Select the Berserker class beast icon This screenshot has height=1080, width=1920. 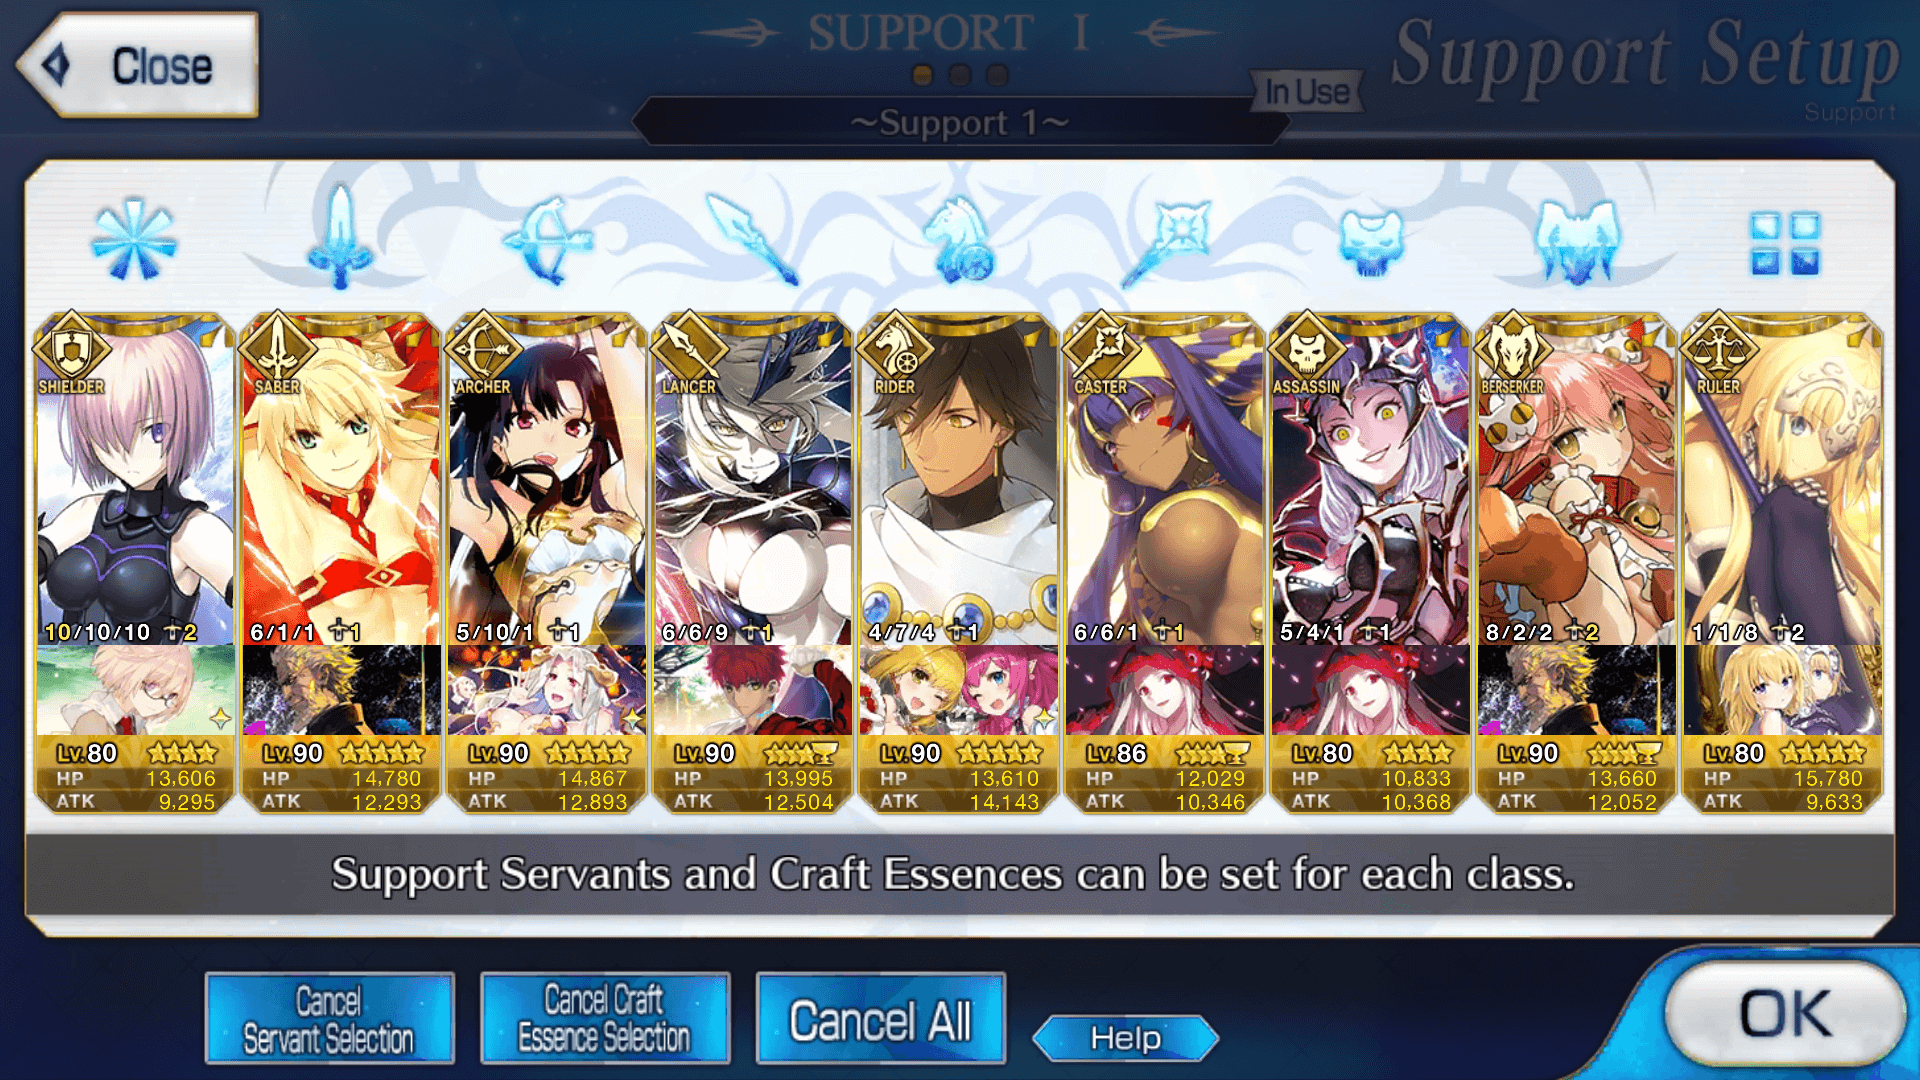tap(1577, 241)
